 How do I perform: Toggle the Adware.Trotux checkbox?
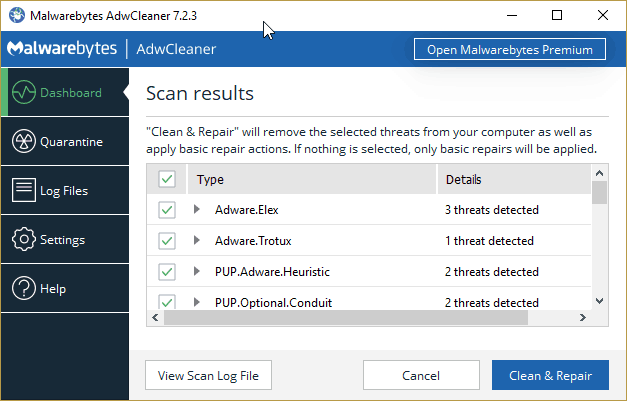[x=167, y=241]
